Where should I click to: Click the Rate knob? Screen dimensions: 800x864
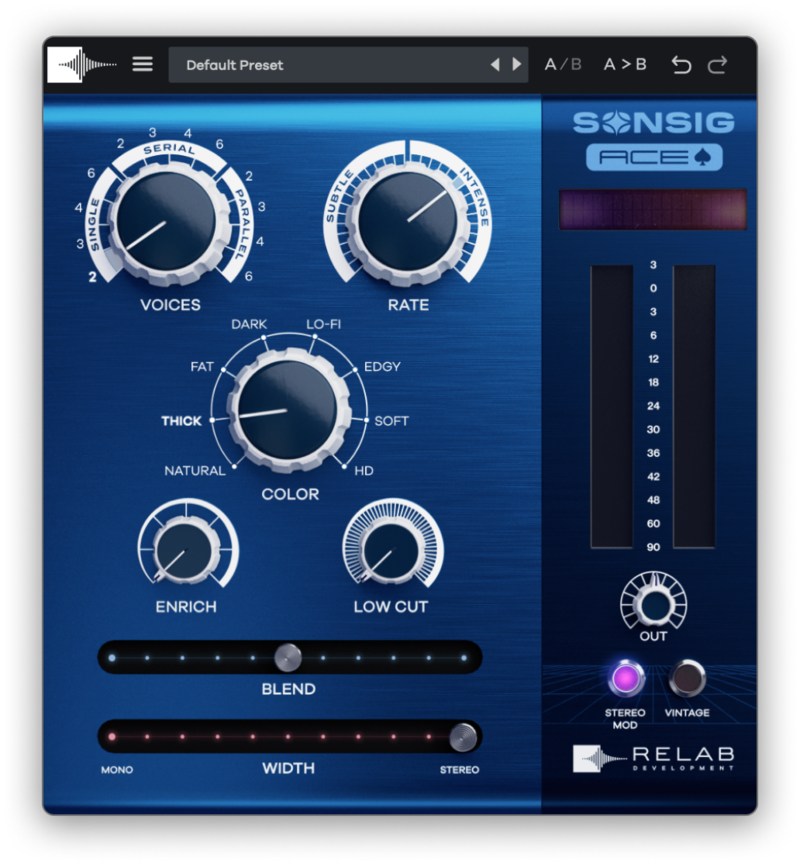pos(408,221)
